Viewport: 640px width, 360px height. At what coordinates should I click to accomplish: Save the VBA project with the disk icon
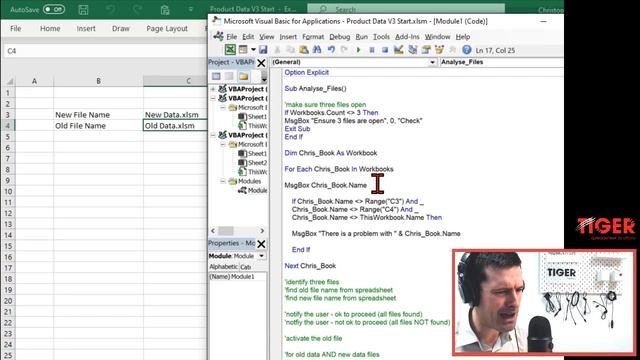[263, 50]
